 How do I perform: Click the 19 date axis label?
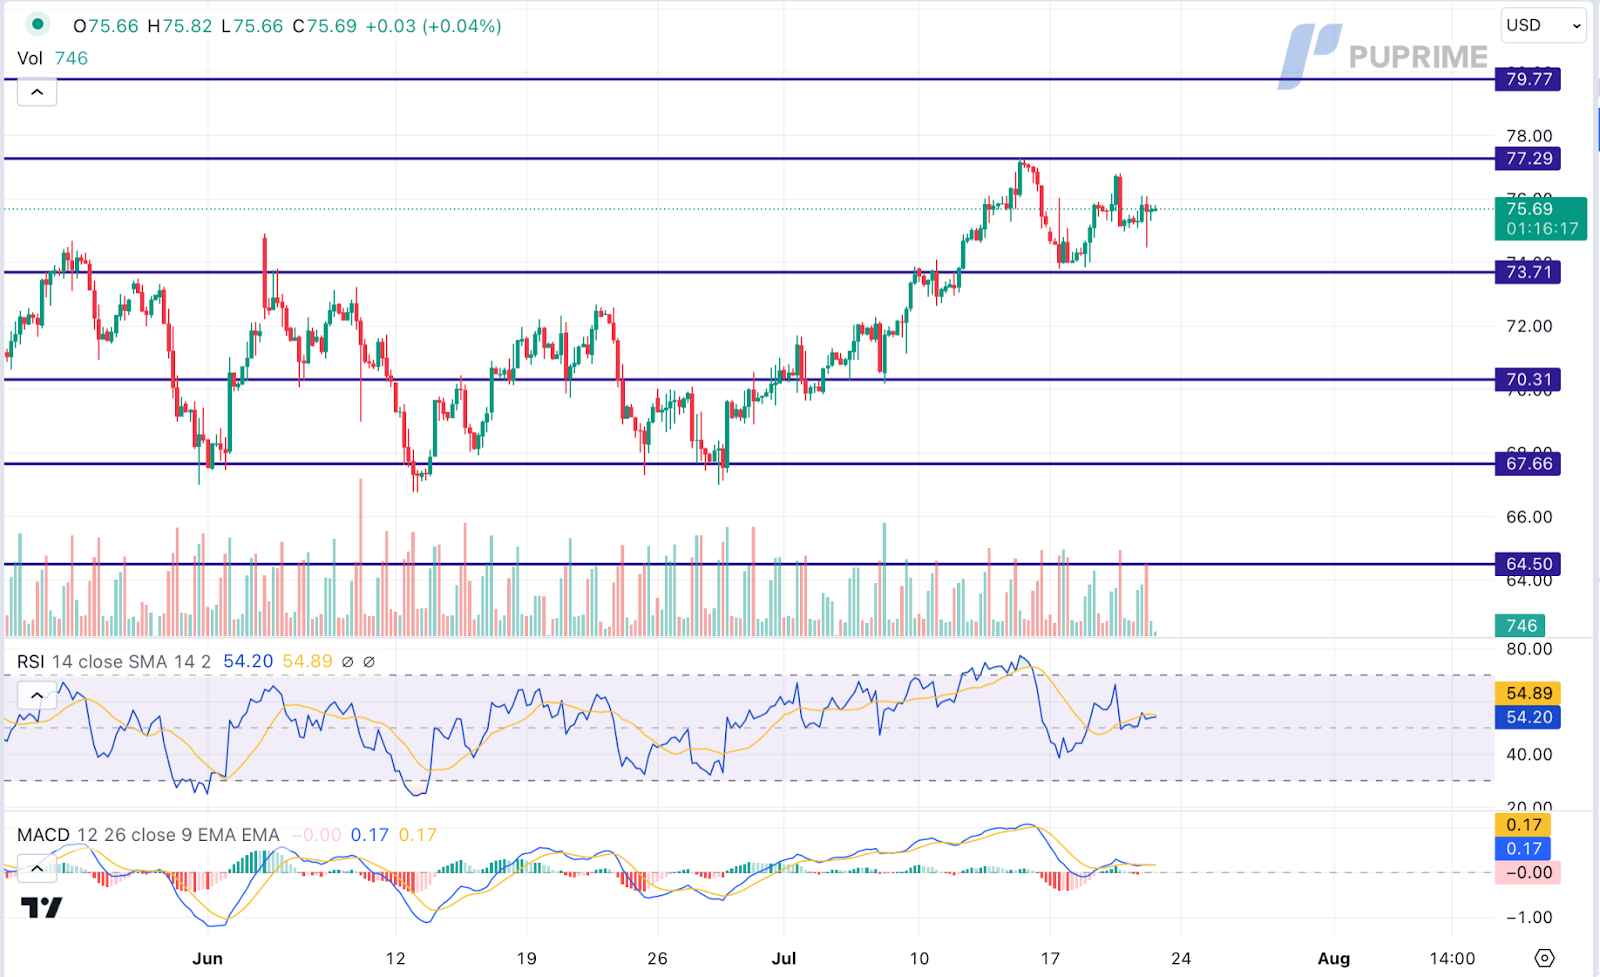click(526, 958)
